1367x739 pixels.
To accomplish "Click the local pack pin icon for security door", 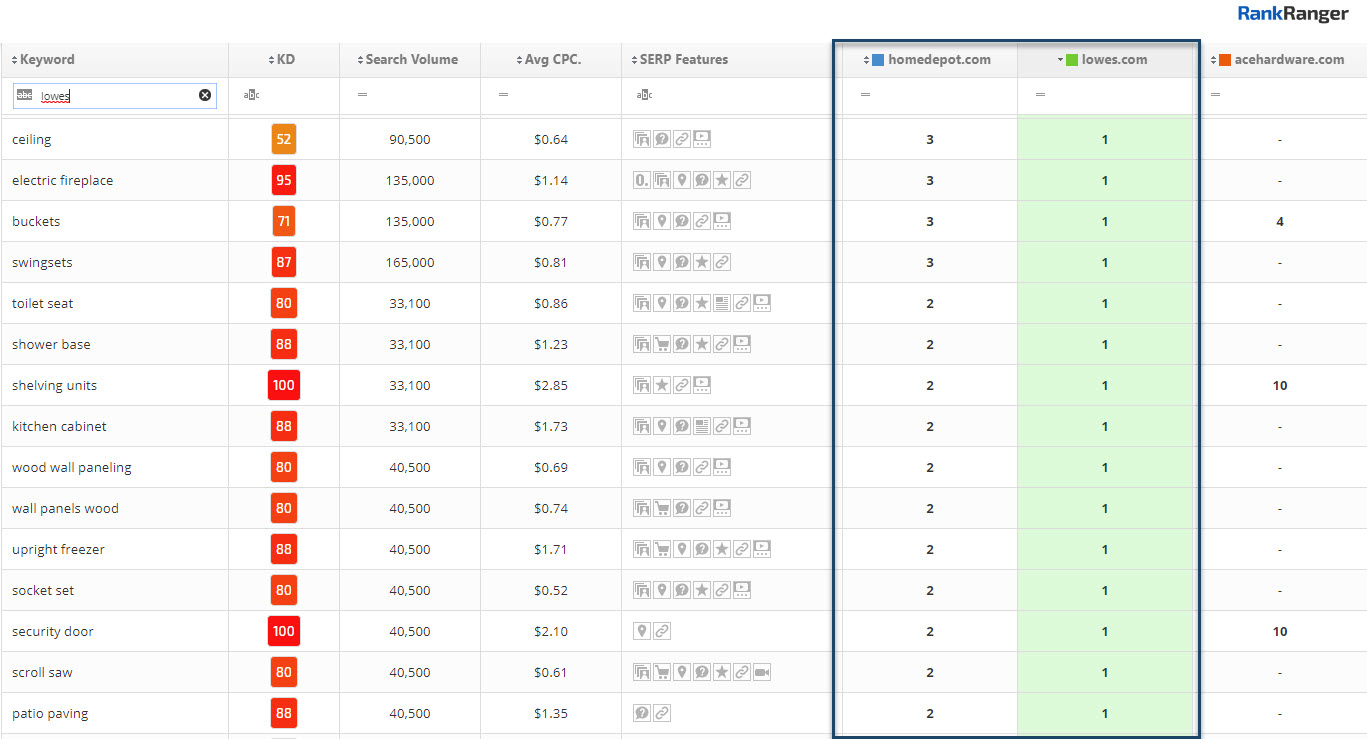I will 642,631.
